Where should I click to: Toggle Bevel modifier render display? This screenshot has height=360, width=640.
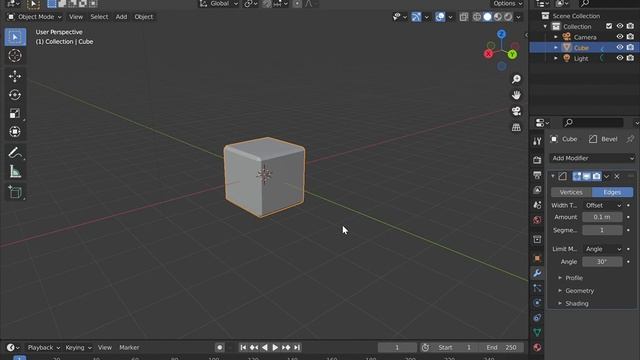coord(597,176)
